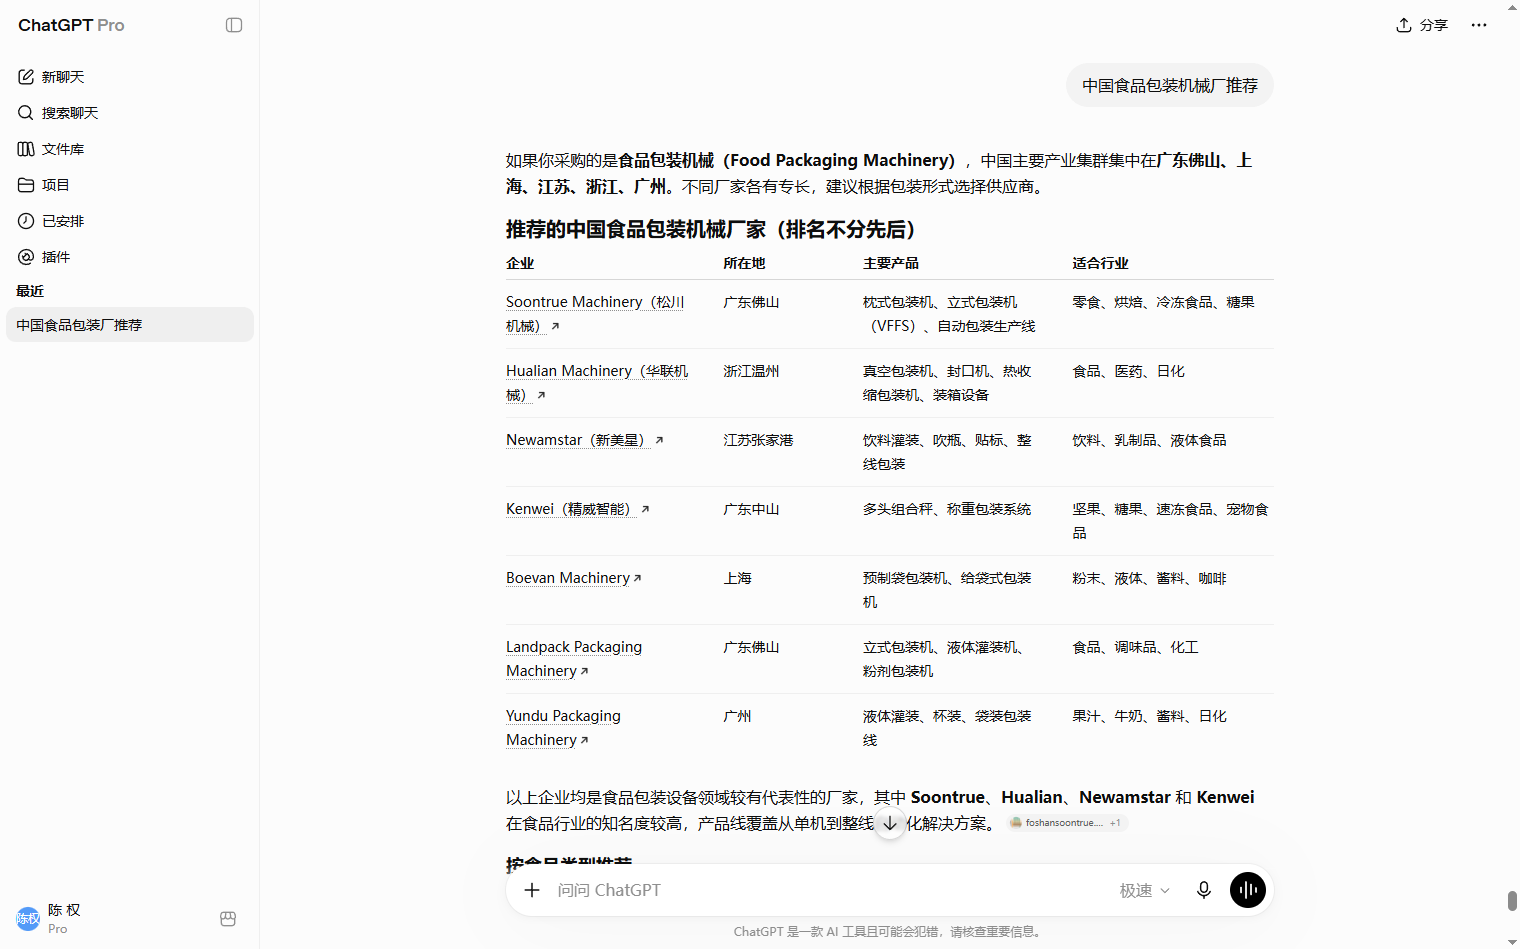
Task: Open Newamstar (新美星) link
Action: (x=585, y=440)
